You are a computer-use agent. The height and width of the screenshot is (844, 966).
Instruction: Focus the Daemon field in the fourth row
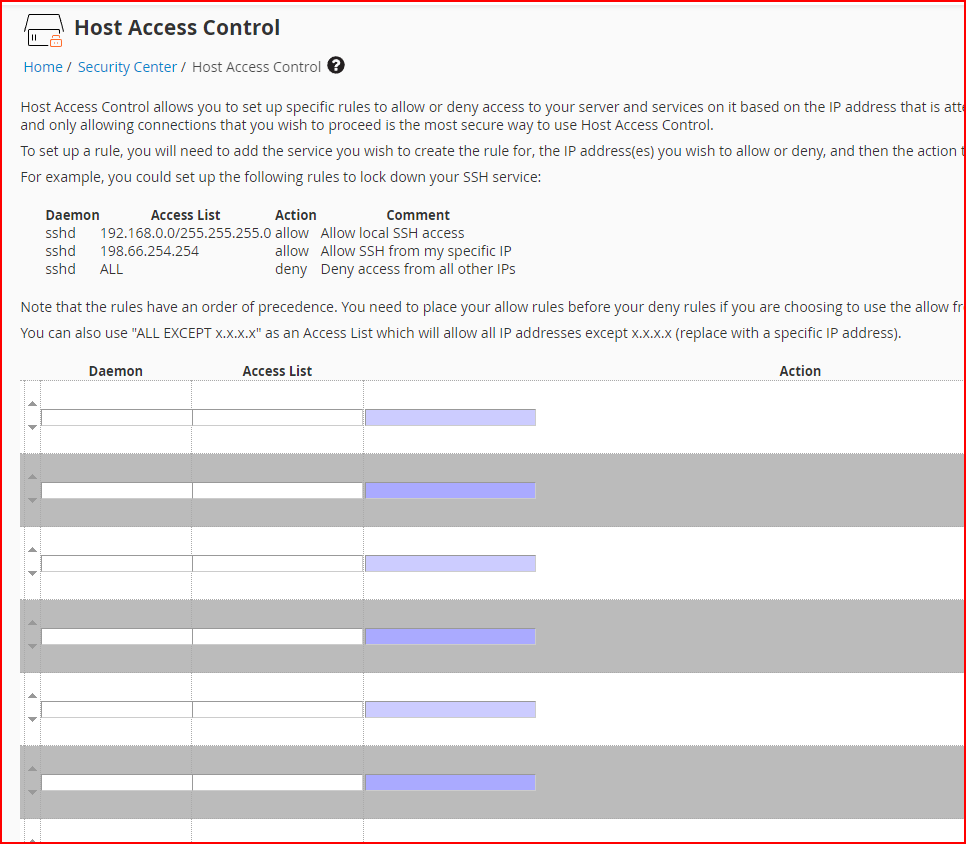(x=116, y=637)
